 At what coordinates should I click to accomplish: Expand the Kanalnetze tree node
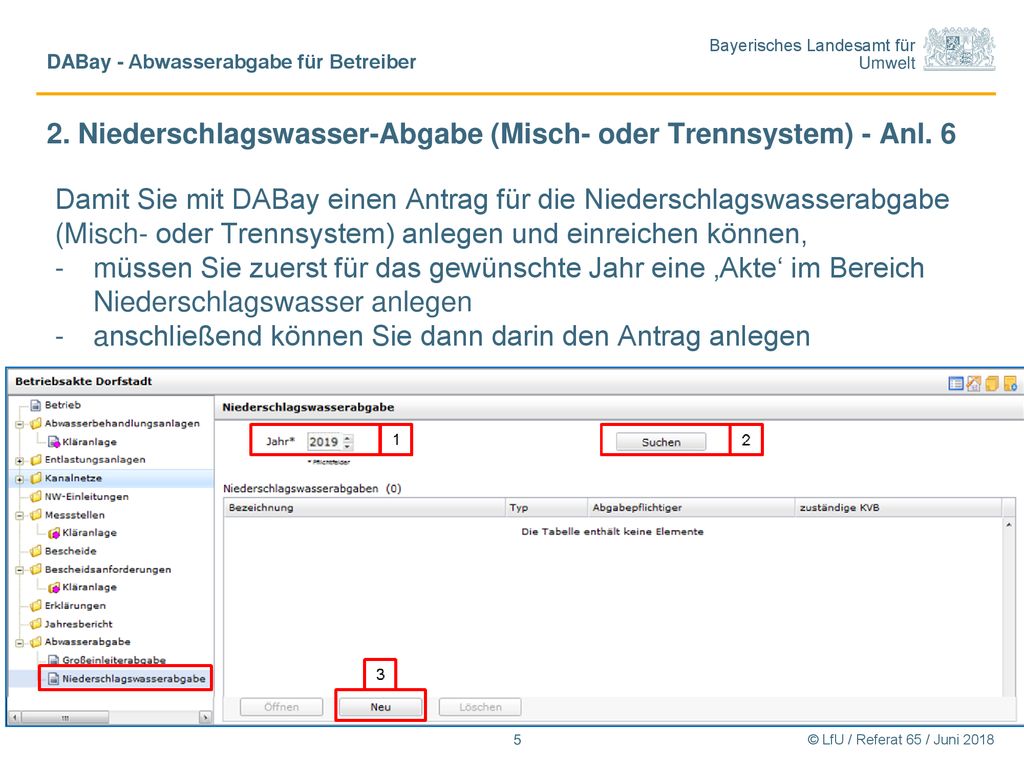coord(20,479)
